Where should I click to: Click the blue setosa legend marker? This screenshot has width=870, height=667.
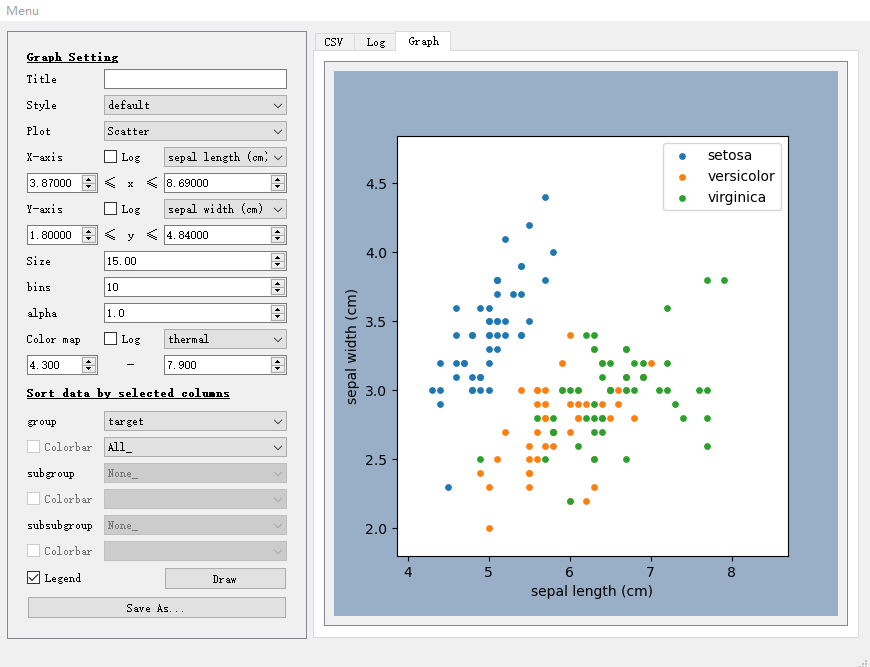pyautogui.click(x=682, y=156)
